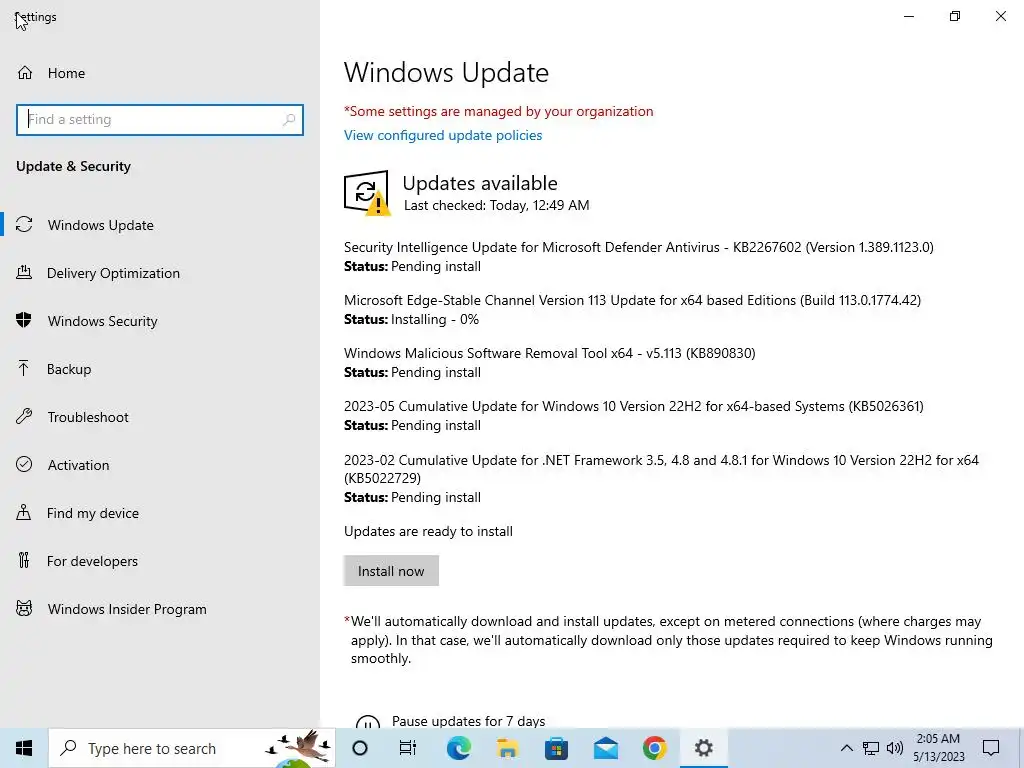Launch Microsoft Edge from the taskbar
This screenshot has width=1024, height=768.
pos(458,748)
